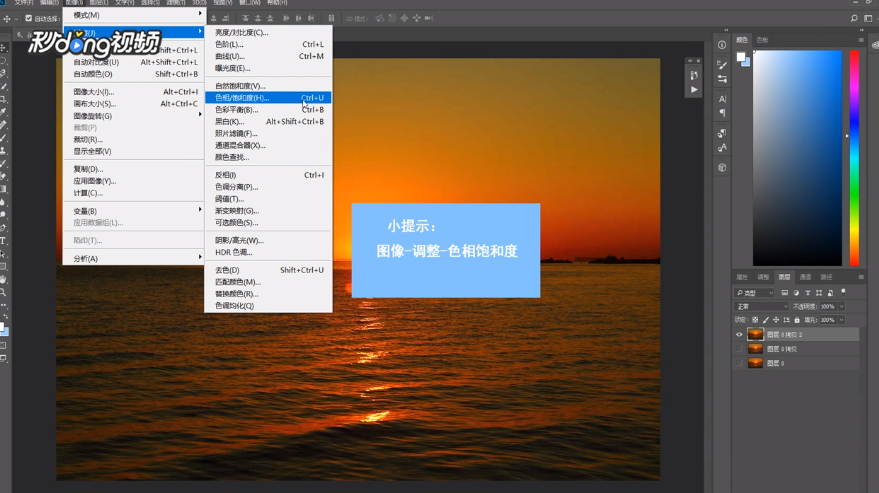Viewport: 879px width, 493px height.
Task: Open the blend mode '正常' dropdown
Action: 761,306
